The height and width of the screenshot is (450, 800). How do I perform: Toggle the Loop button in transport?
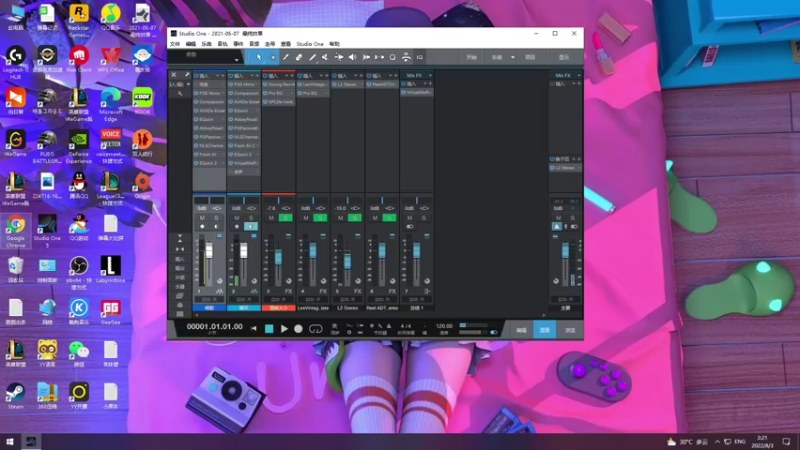315,329
